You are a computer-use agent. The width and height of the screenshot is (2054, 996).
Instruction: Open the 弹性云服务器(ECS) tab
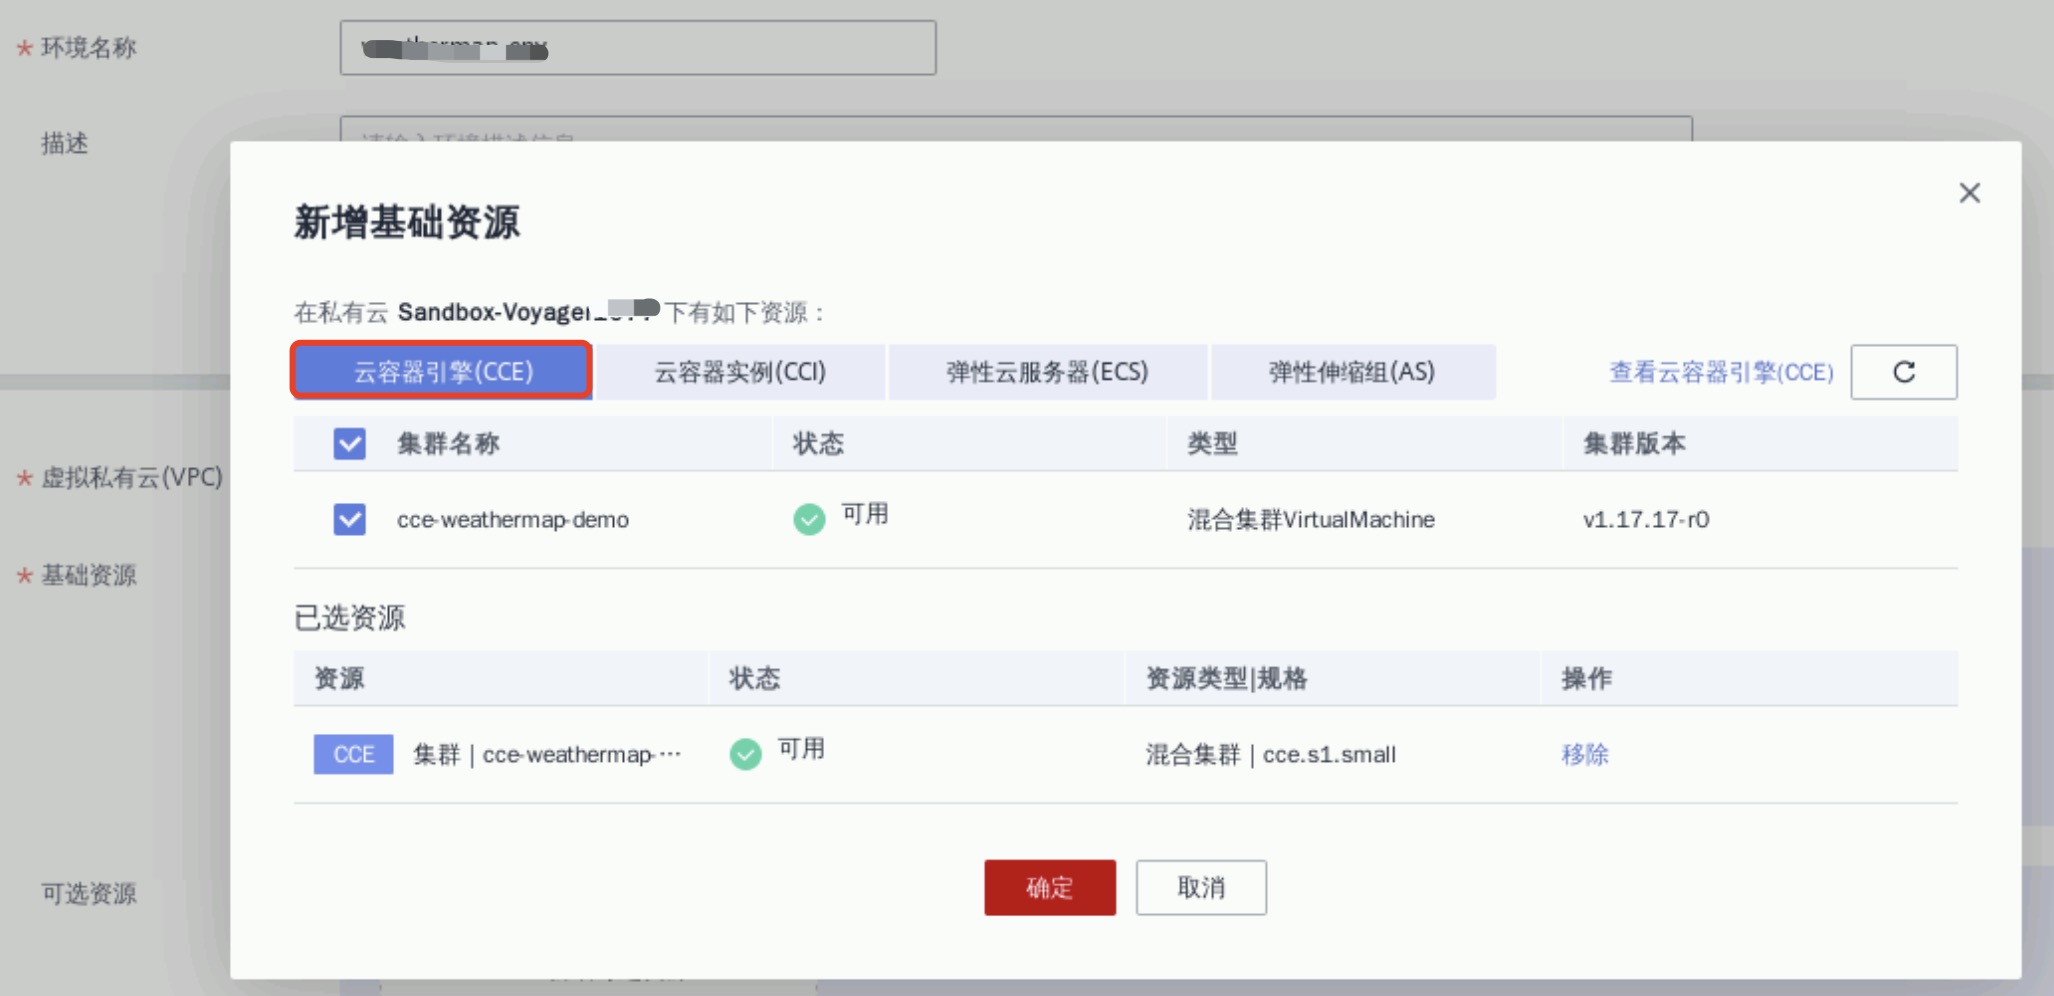[x=1047, y=372]
